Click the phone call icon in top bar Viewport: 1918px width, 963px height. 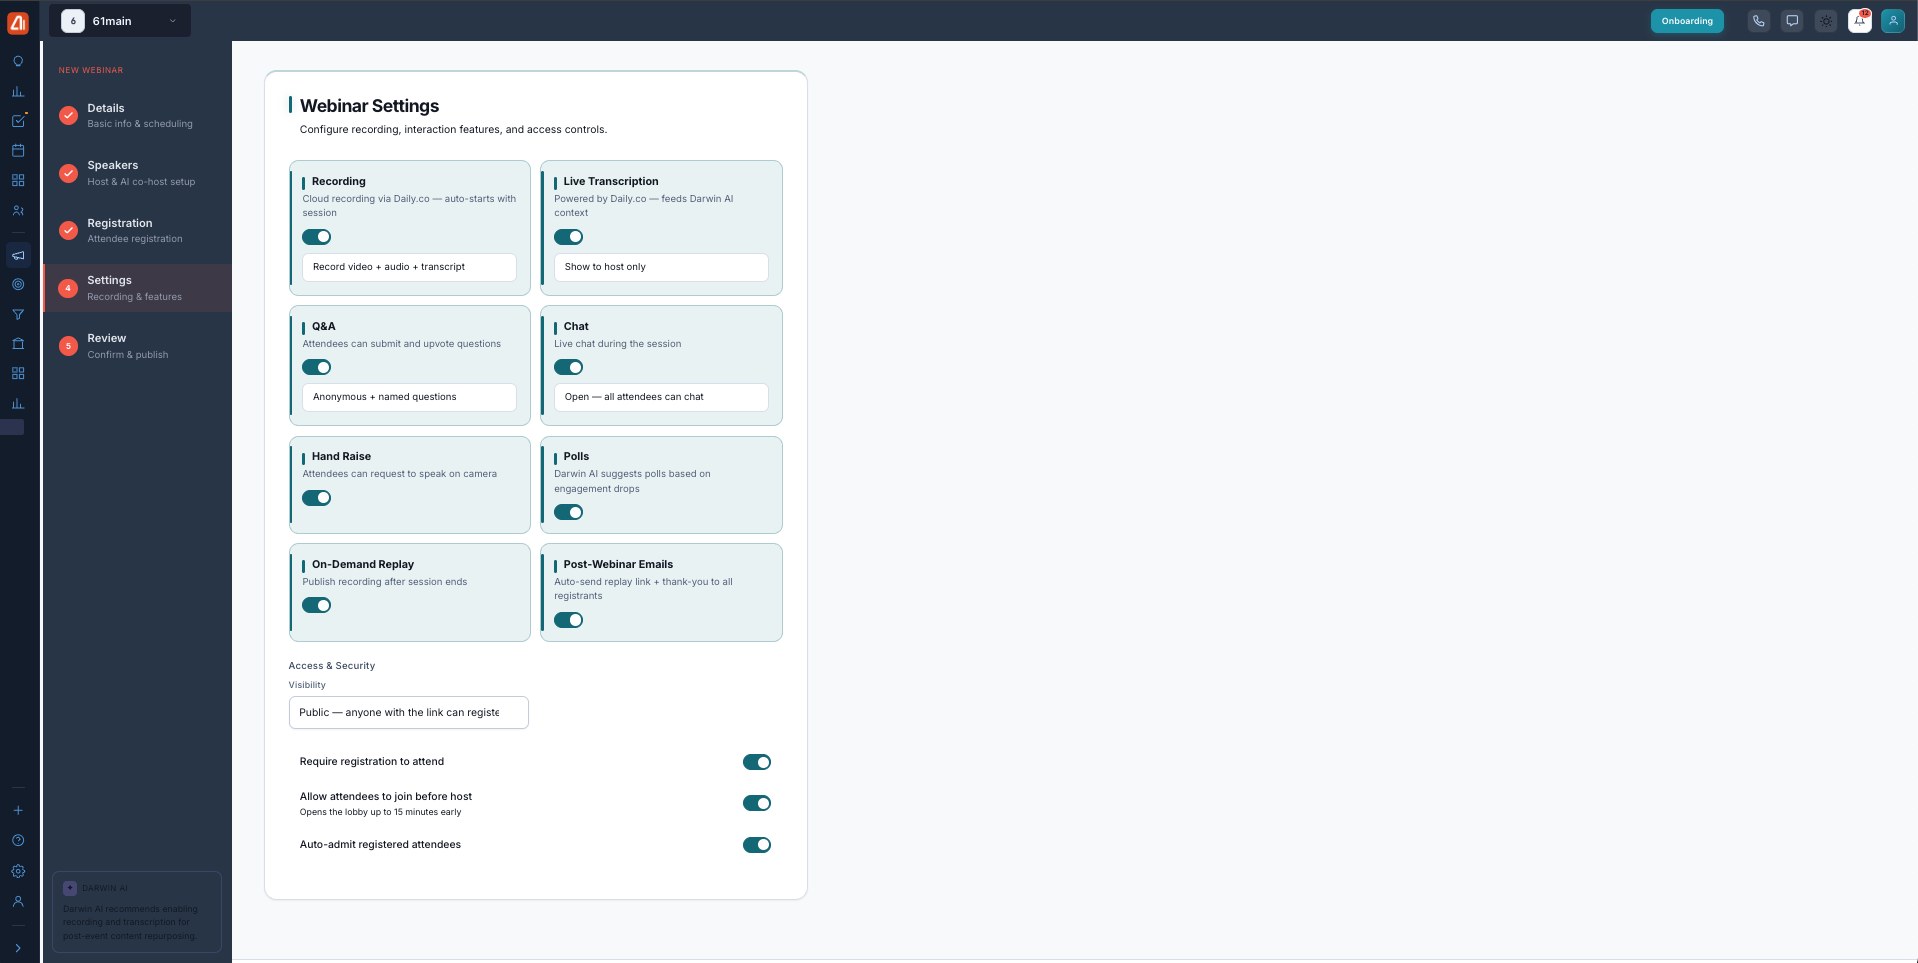click(x=1758, y=21)
